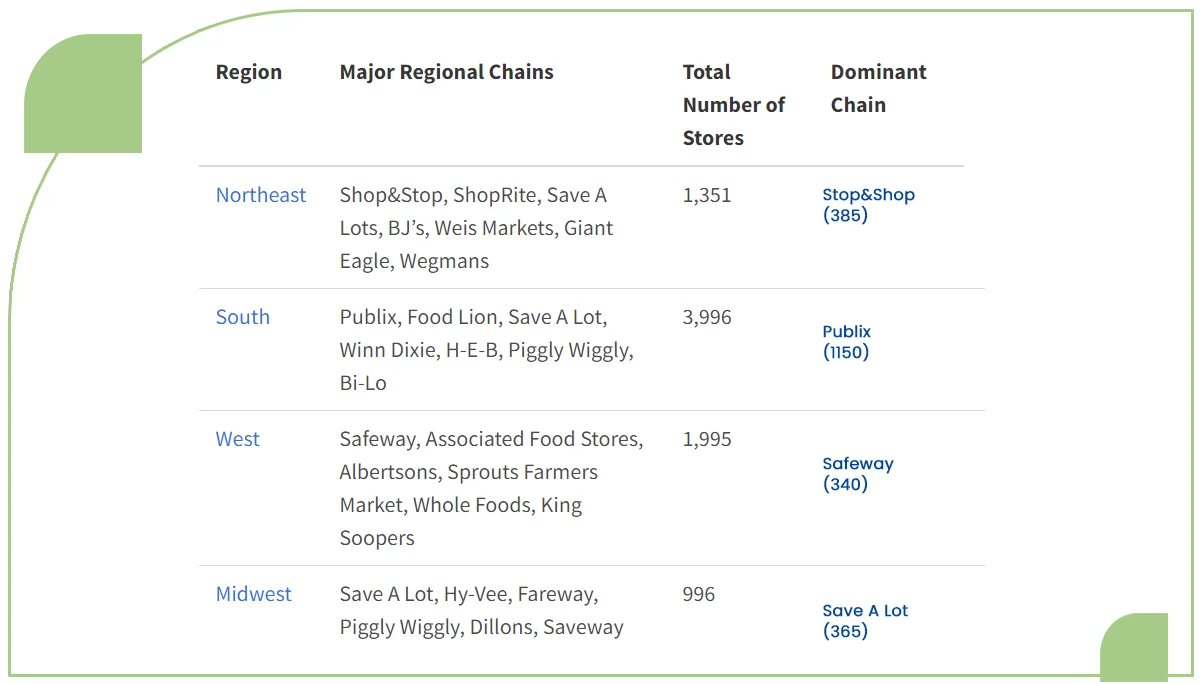Click the 1,995 store count cell
Screen dimensions: 1202x684
tap(707, 439)
